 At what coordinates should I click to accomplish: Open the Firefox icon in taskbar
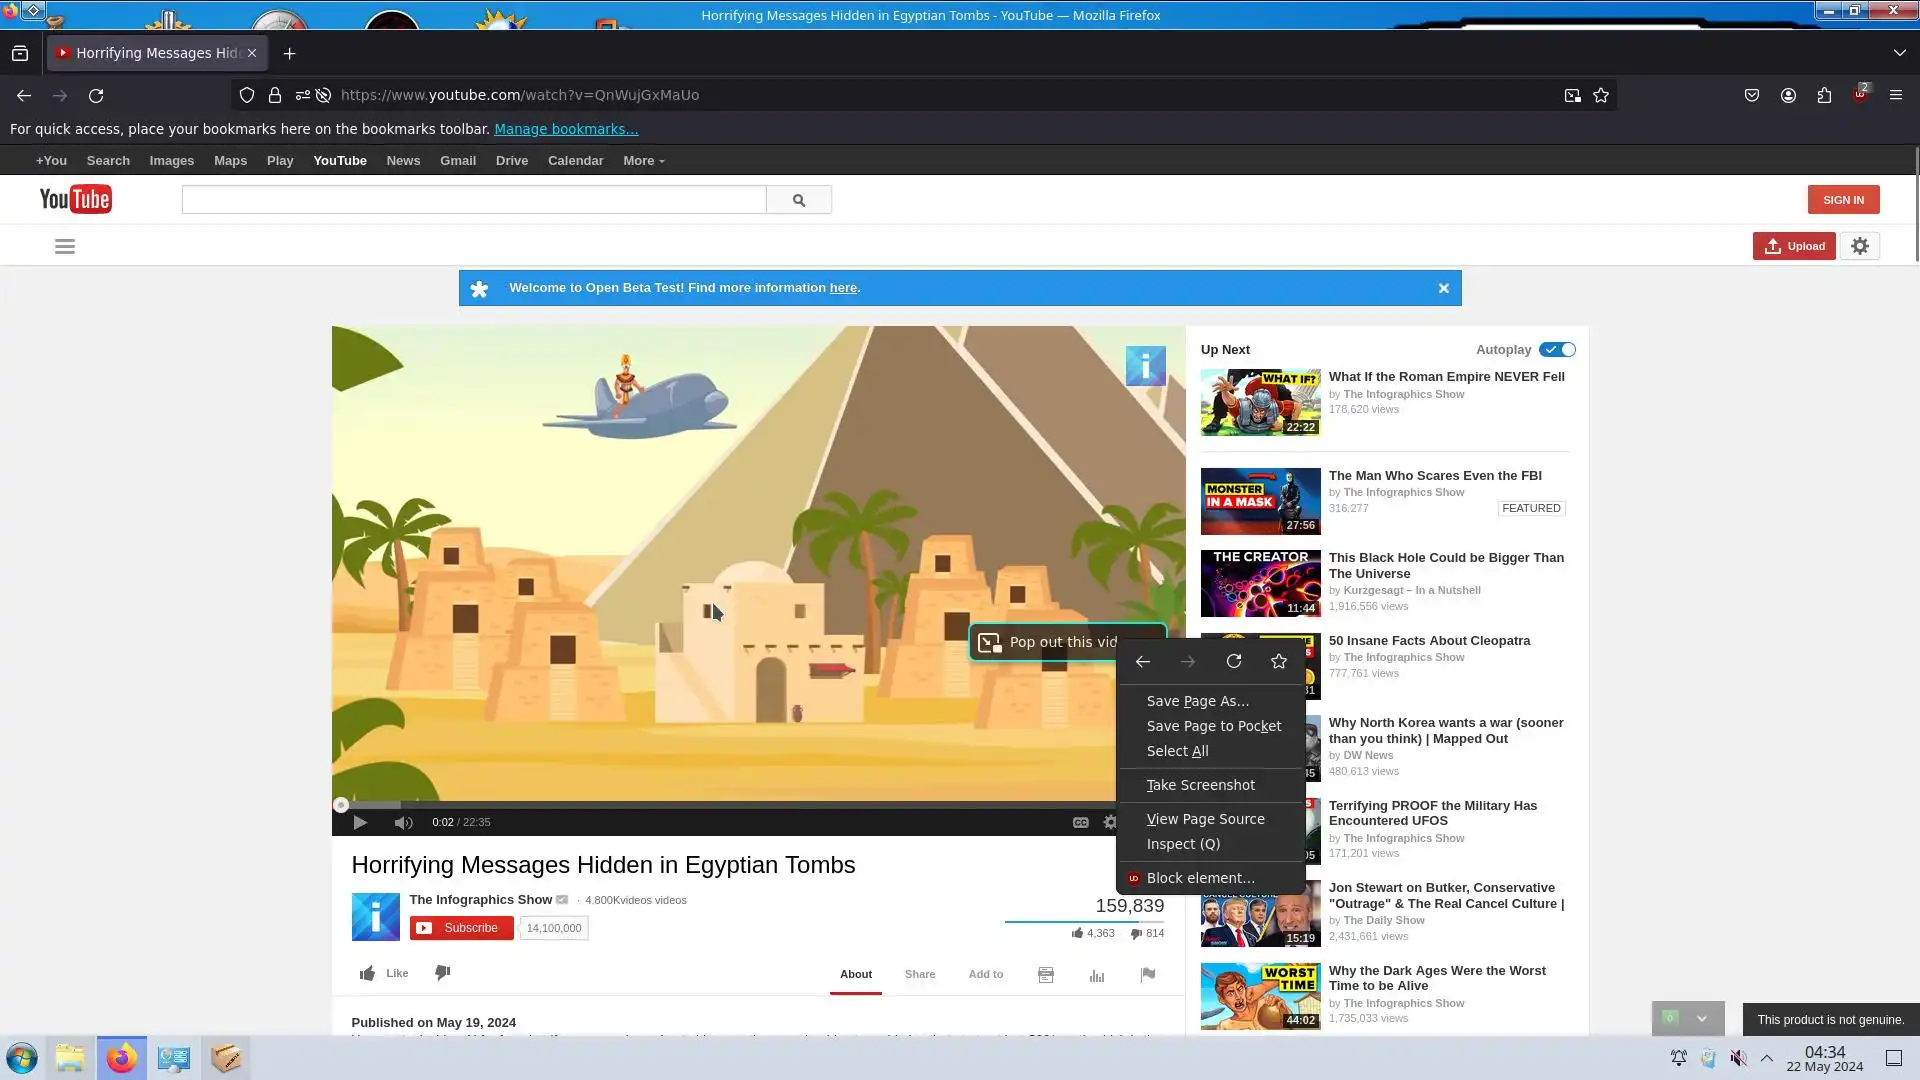[x=122, y=1058]
